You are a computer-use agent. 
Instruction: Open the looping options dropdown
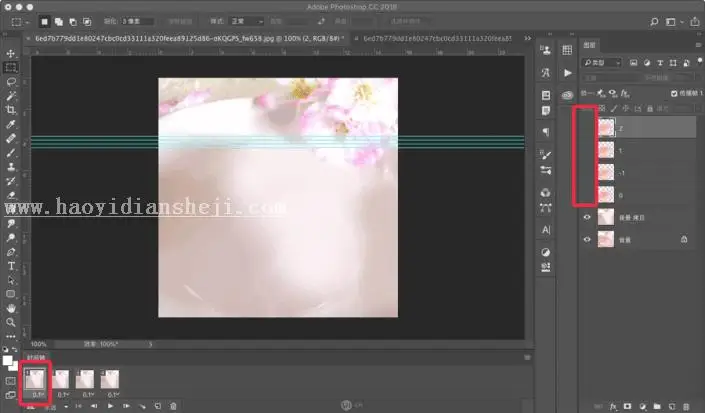(55, 407)
